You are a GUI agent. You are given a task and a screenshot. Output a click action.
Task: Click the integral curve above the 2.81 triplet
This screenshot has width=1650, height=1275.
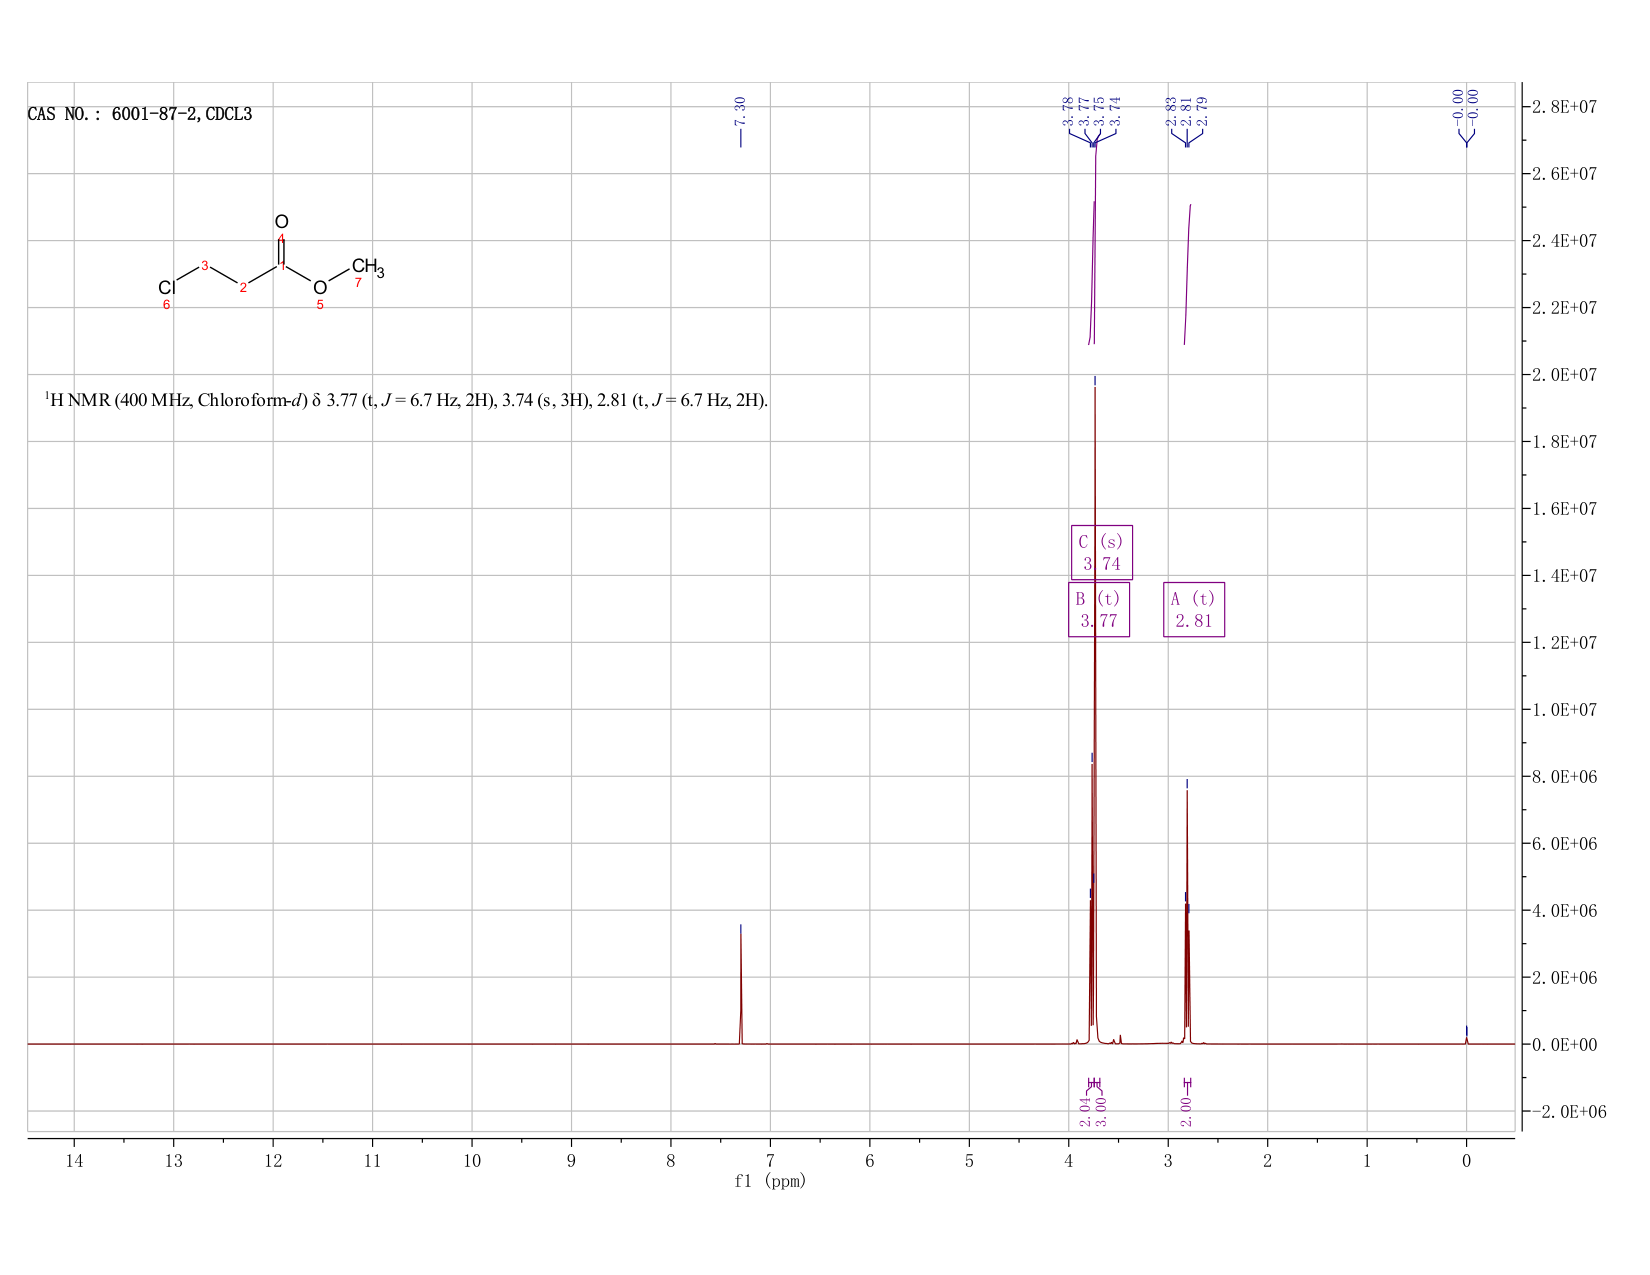click(x=1187, y=273)
